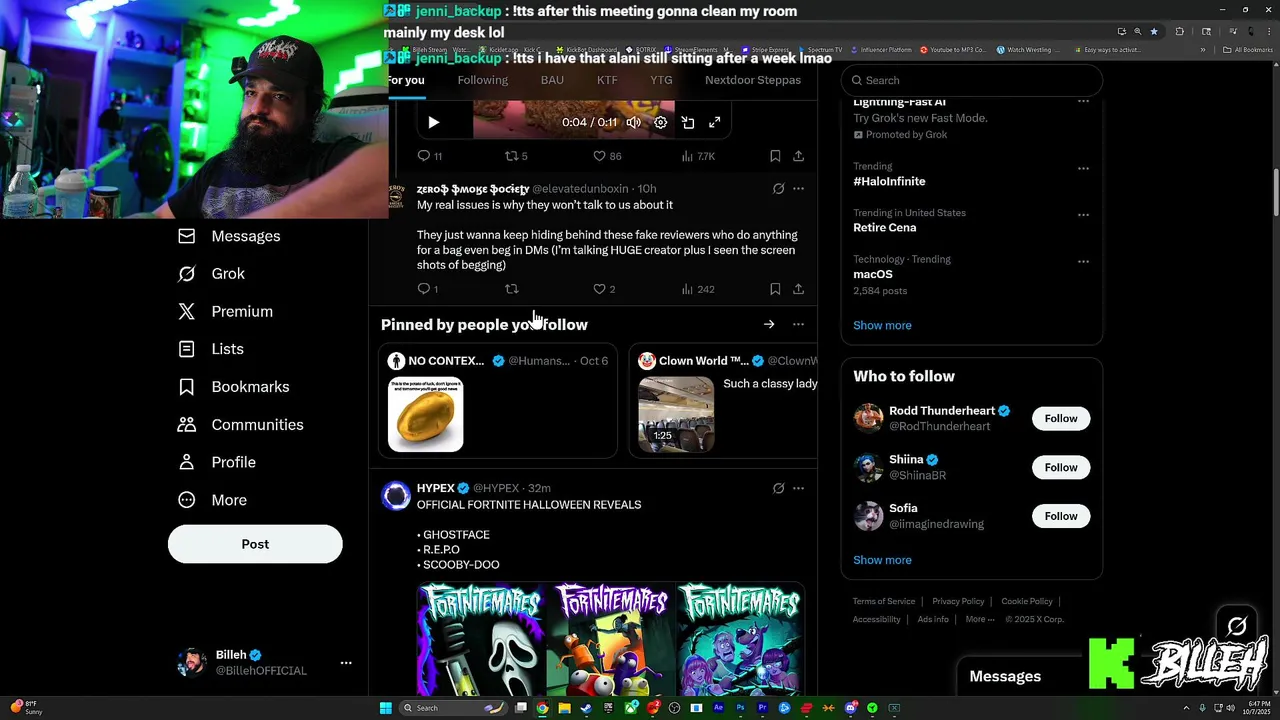Switch to the YTG tab
This screenshot has width=1280, height=720.
pos(661,80)
